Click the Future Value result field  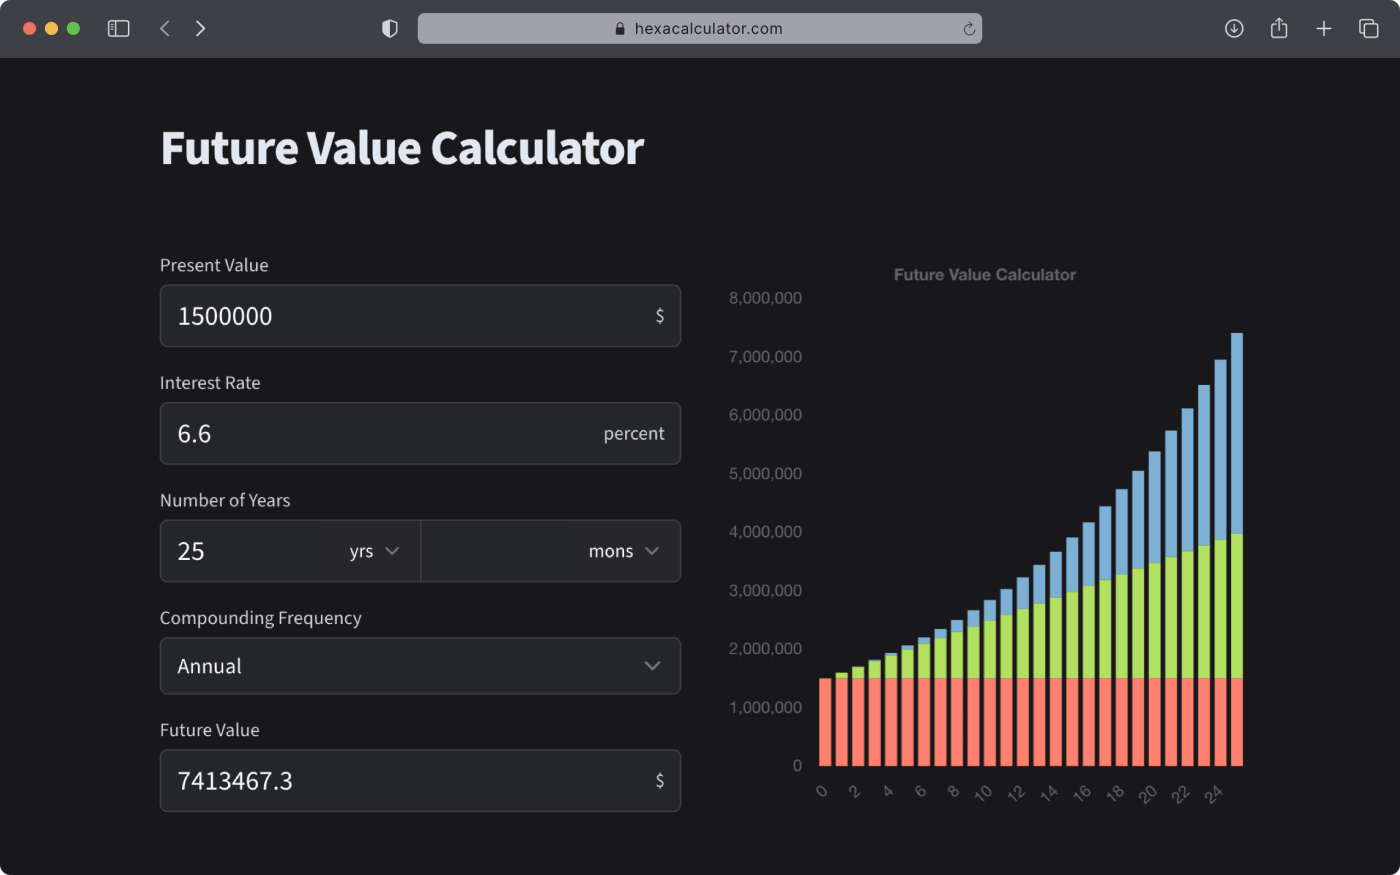pyautogui.click(x=420, y=781)
